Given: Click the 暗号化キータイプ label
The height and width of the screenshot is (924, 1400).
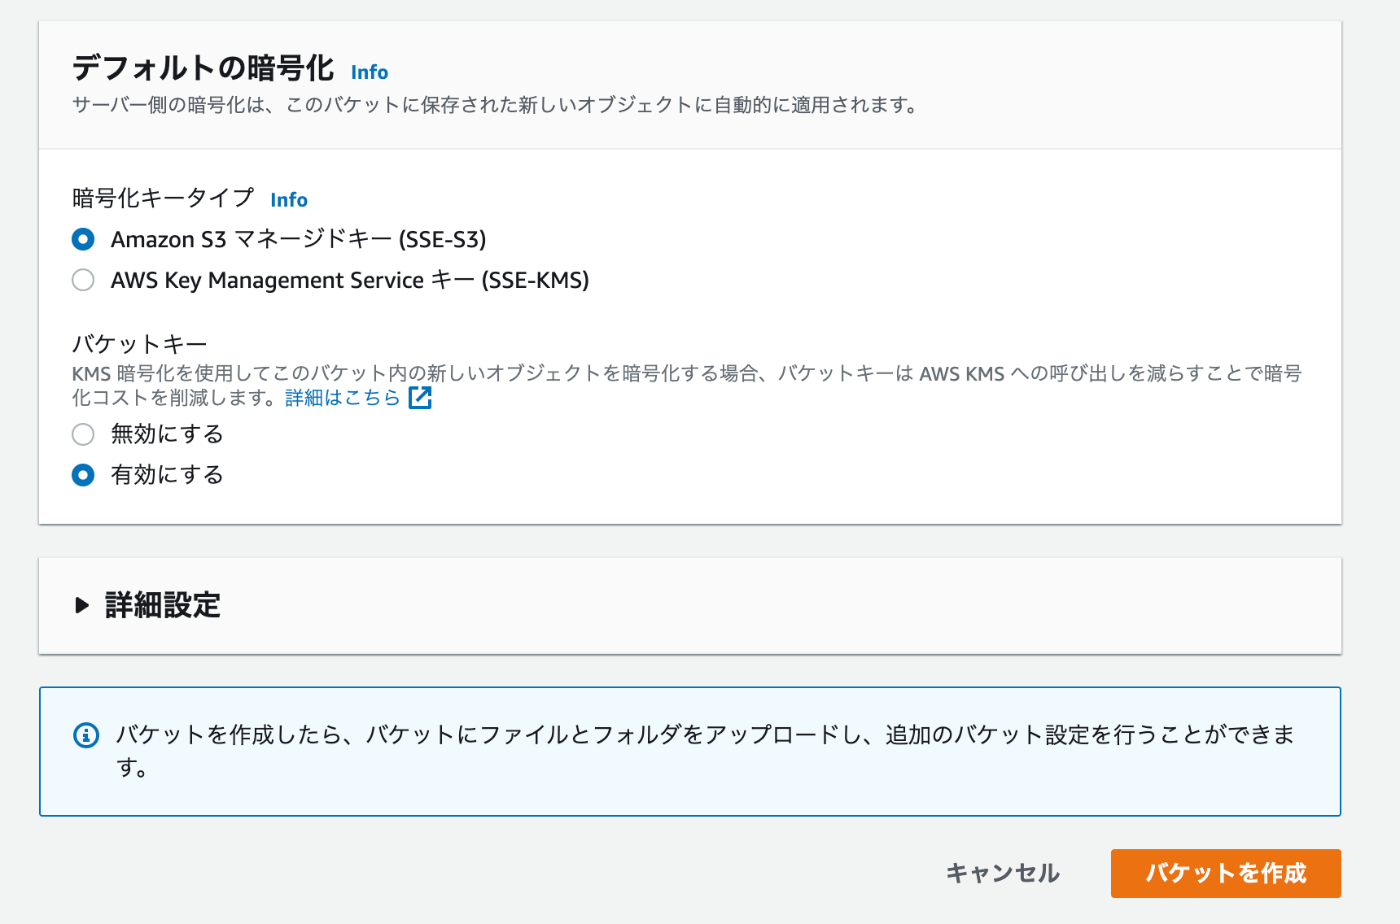Looking at the screenshot, I should tap(163, 198).
